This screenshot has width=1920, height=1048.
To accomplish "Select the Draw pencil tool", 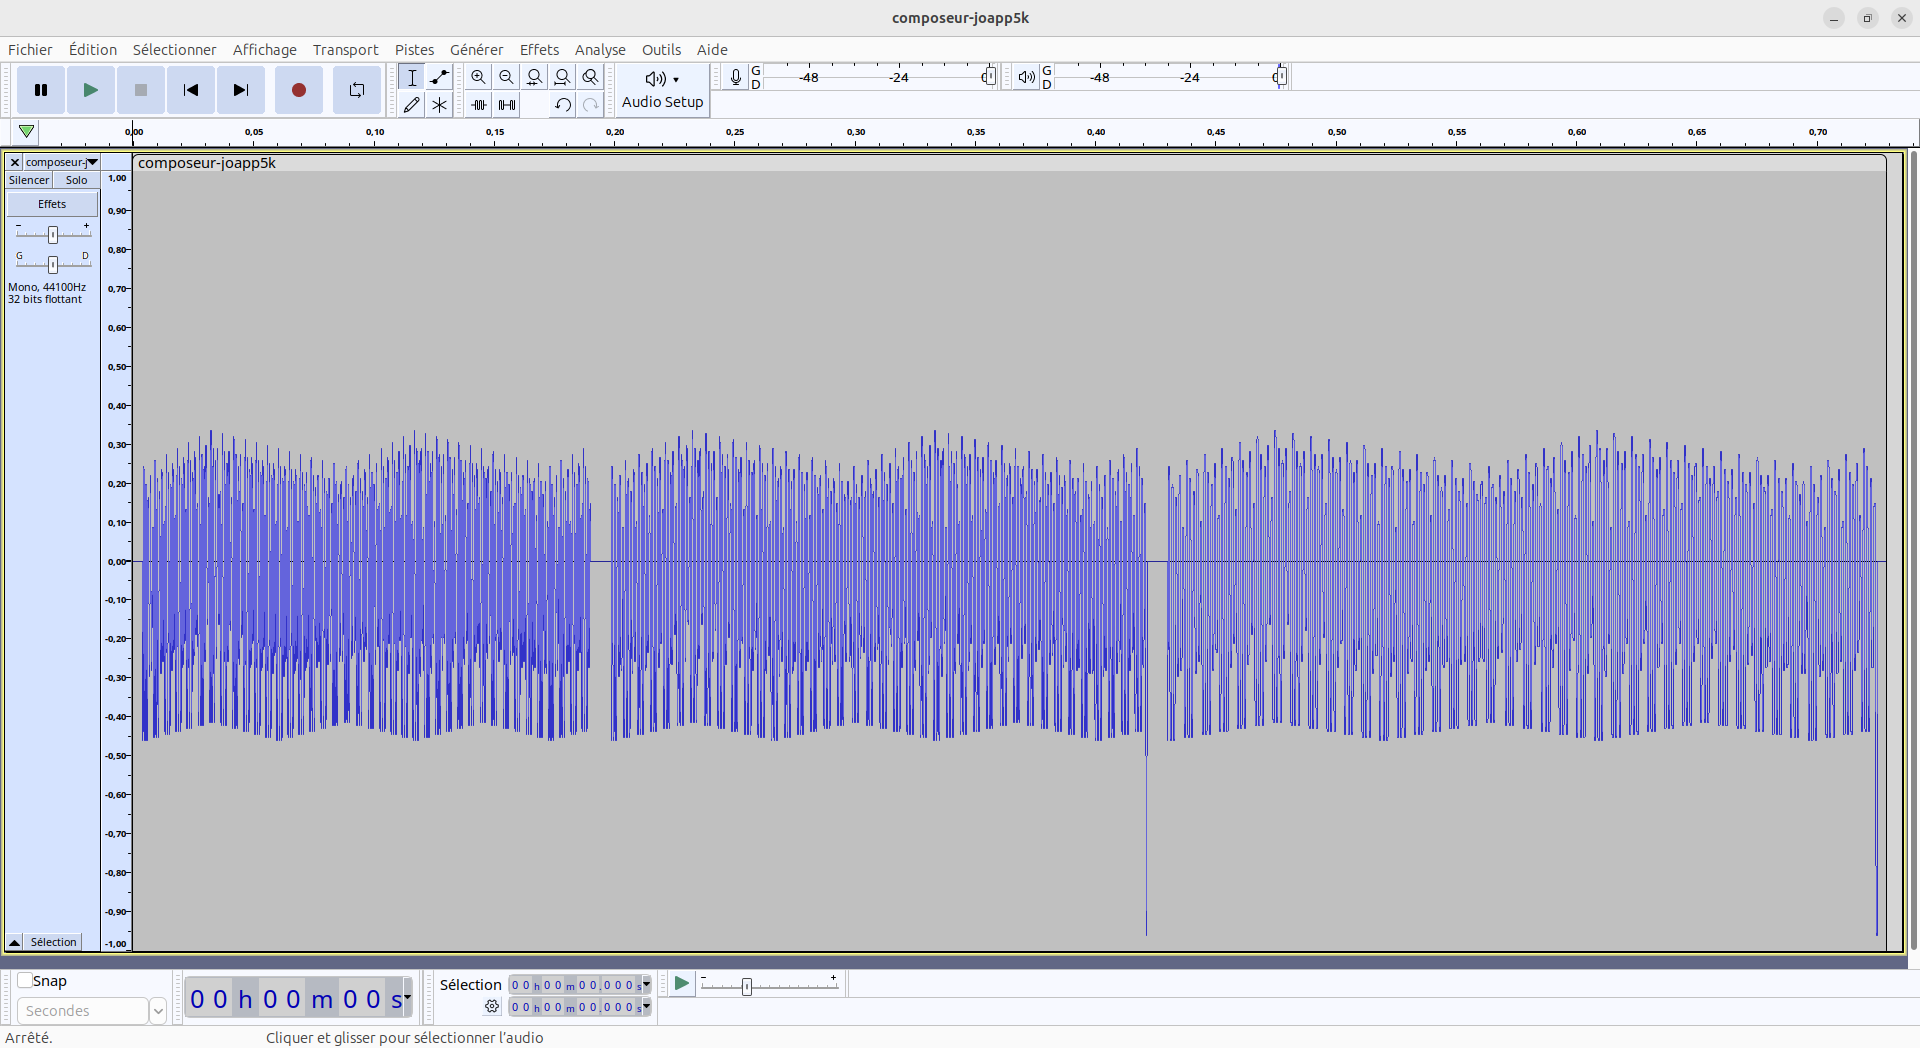I will click(x=411, y=105).
